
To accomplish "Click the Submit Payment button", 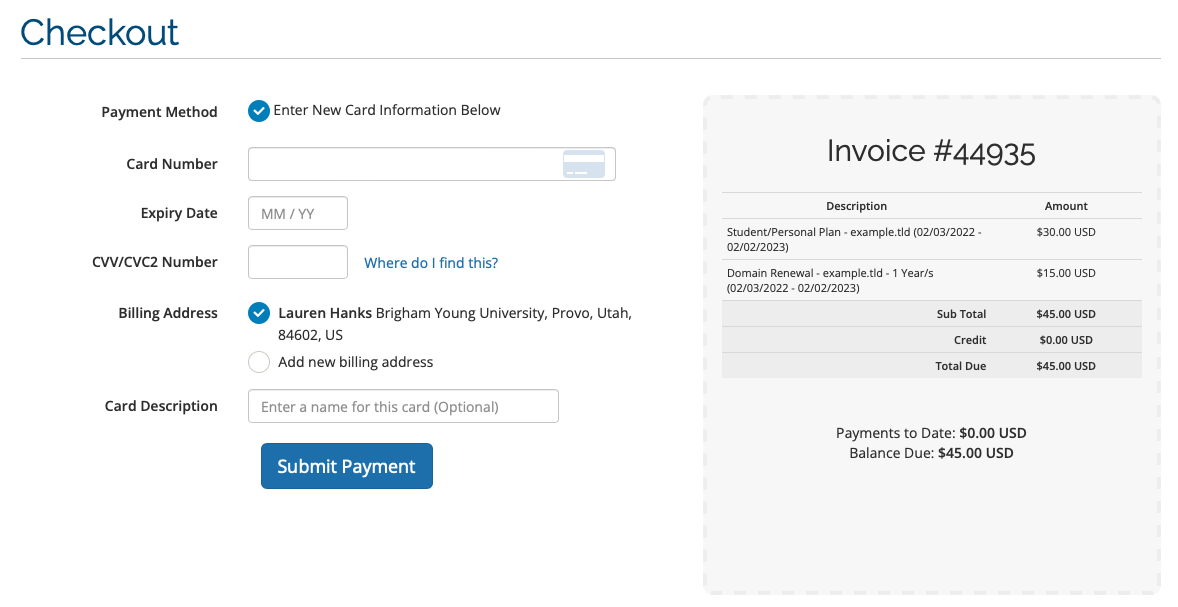I will click(347, 466).
